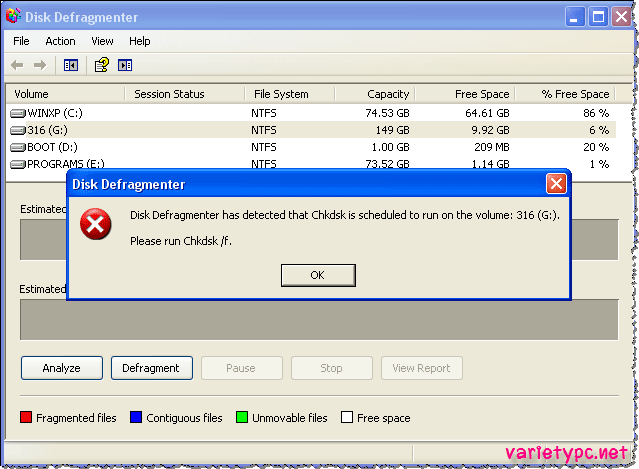Click OK in the Chkdsk warning dialog
The width and height of the screenshot is (639, 469).
[318, 275]
